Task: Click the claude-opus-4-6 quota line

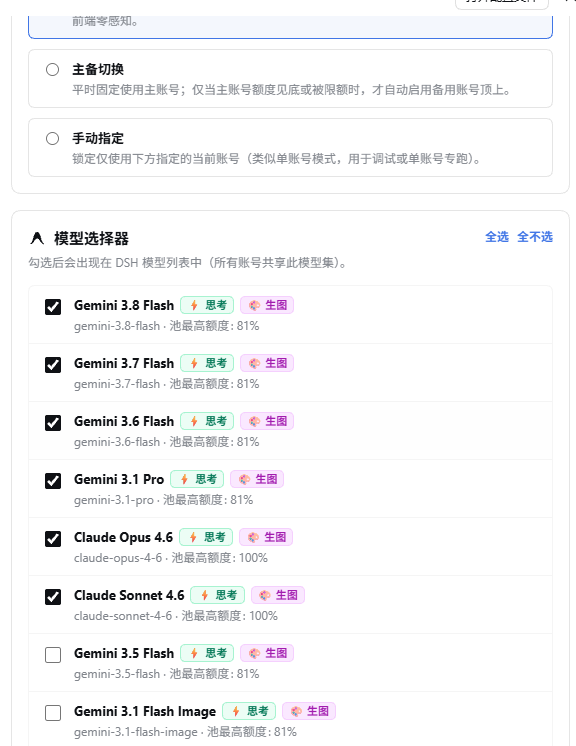Action: click(x=171, y=559)
